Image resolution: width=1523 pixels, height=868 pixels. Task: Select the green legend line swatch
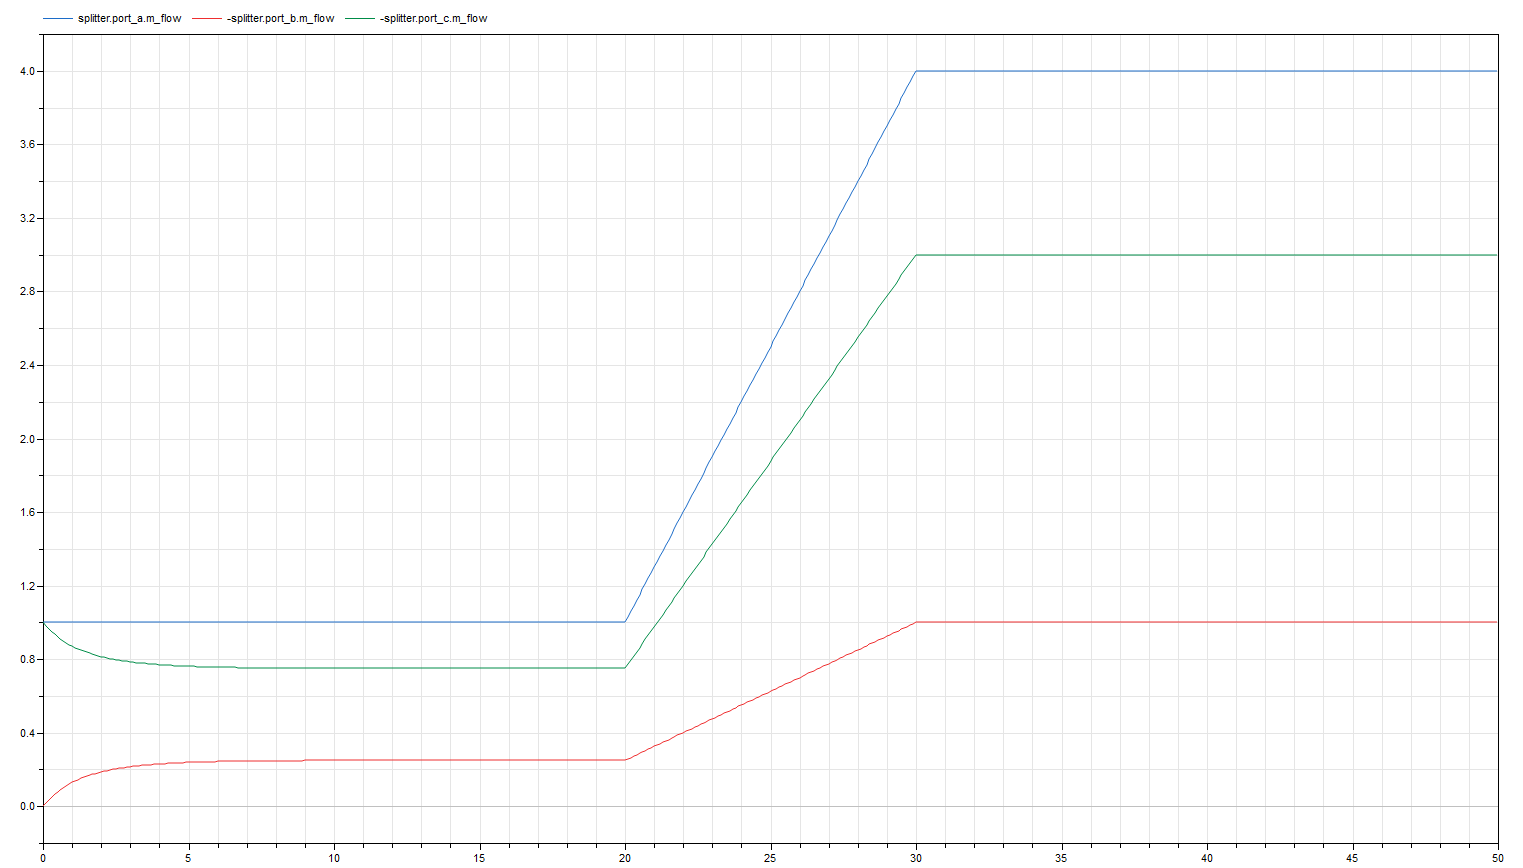(x=359, y=18)
